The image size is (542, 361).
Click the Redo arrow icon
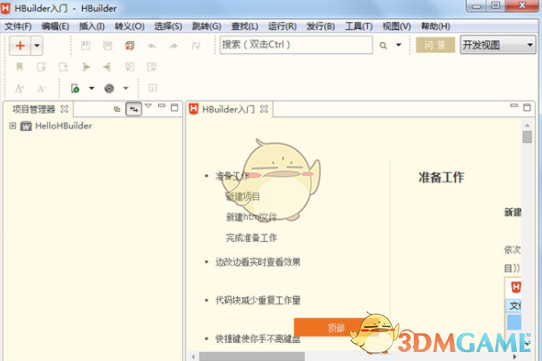click(x=174, y=46)
